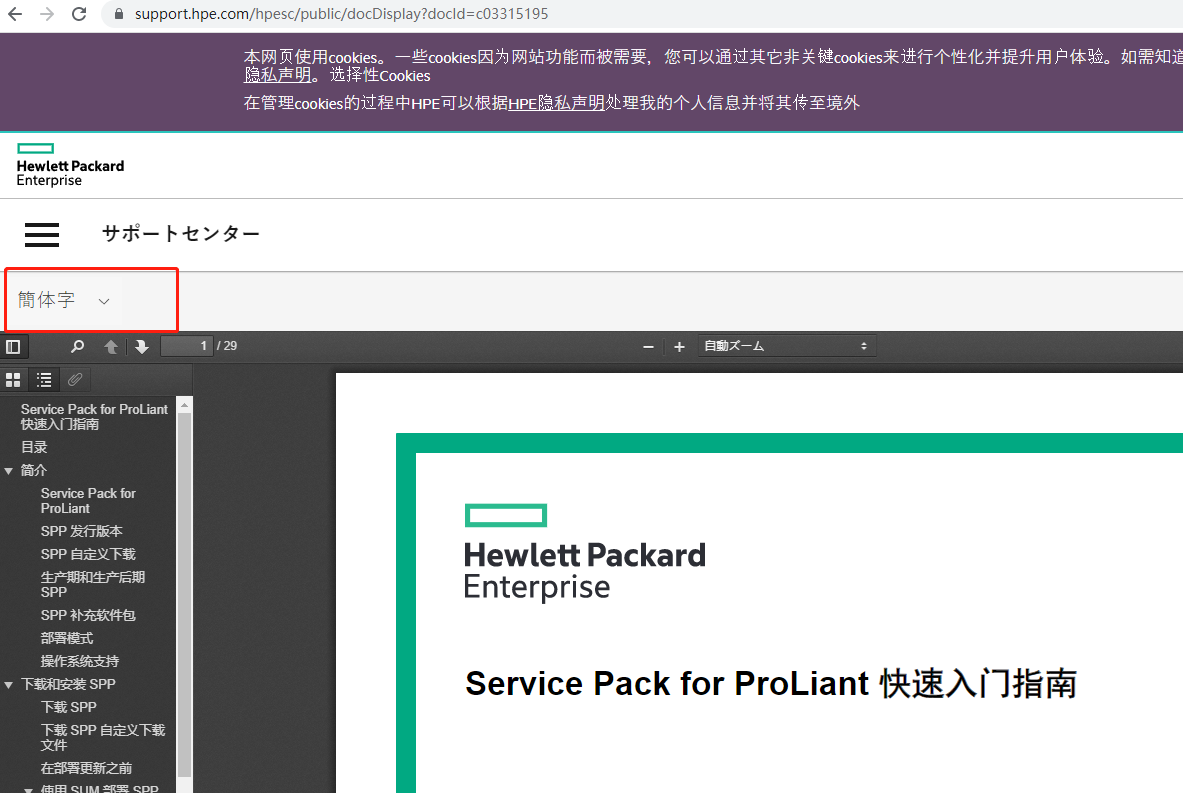This screenshot has width=1183, height=793.
Task: Show document outline view
Action: (45, 380)
